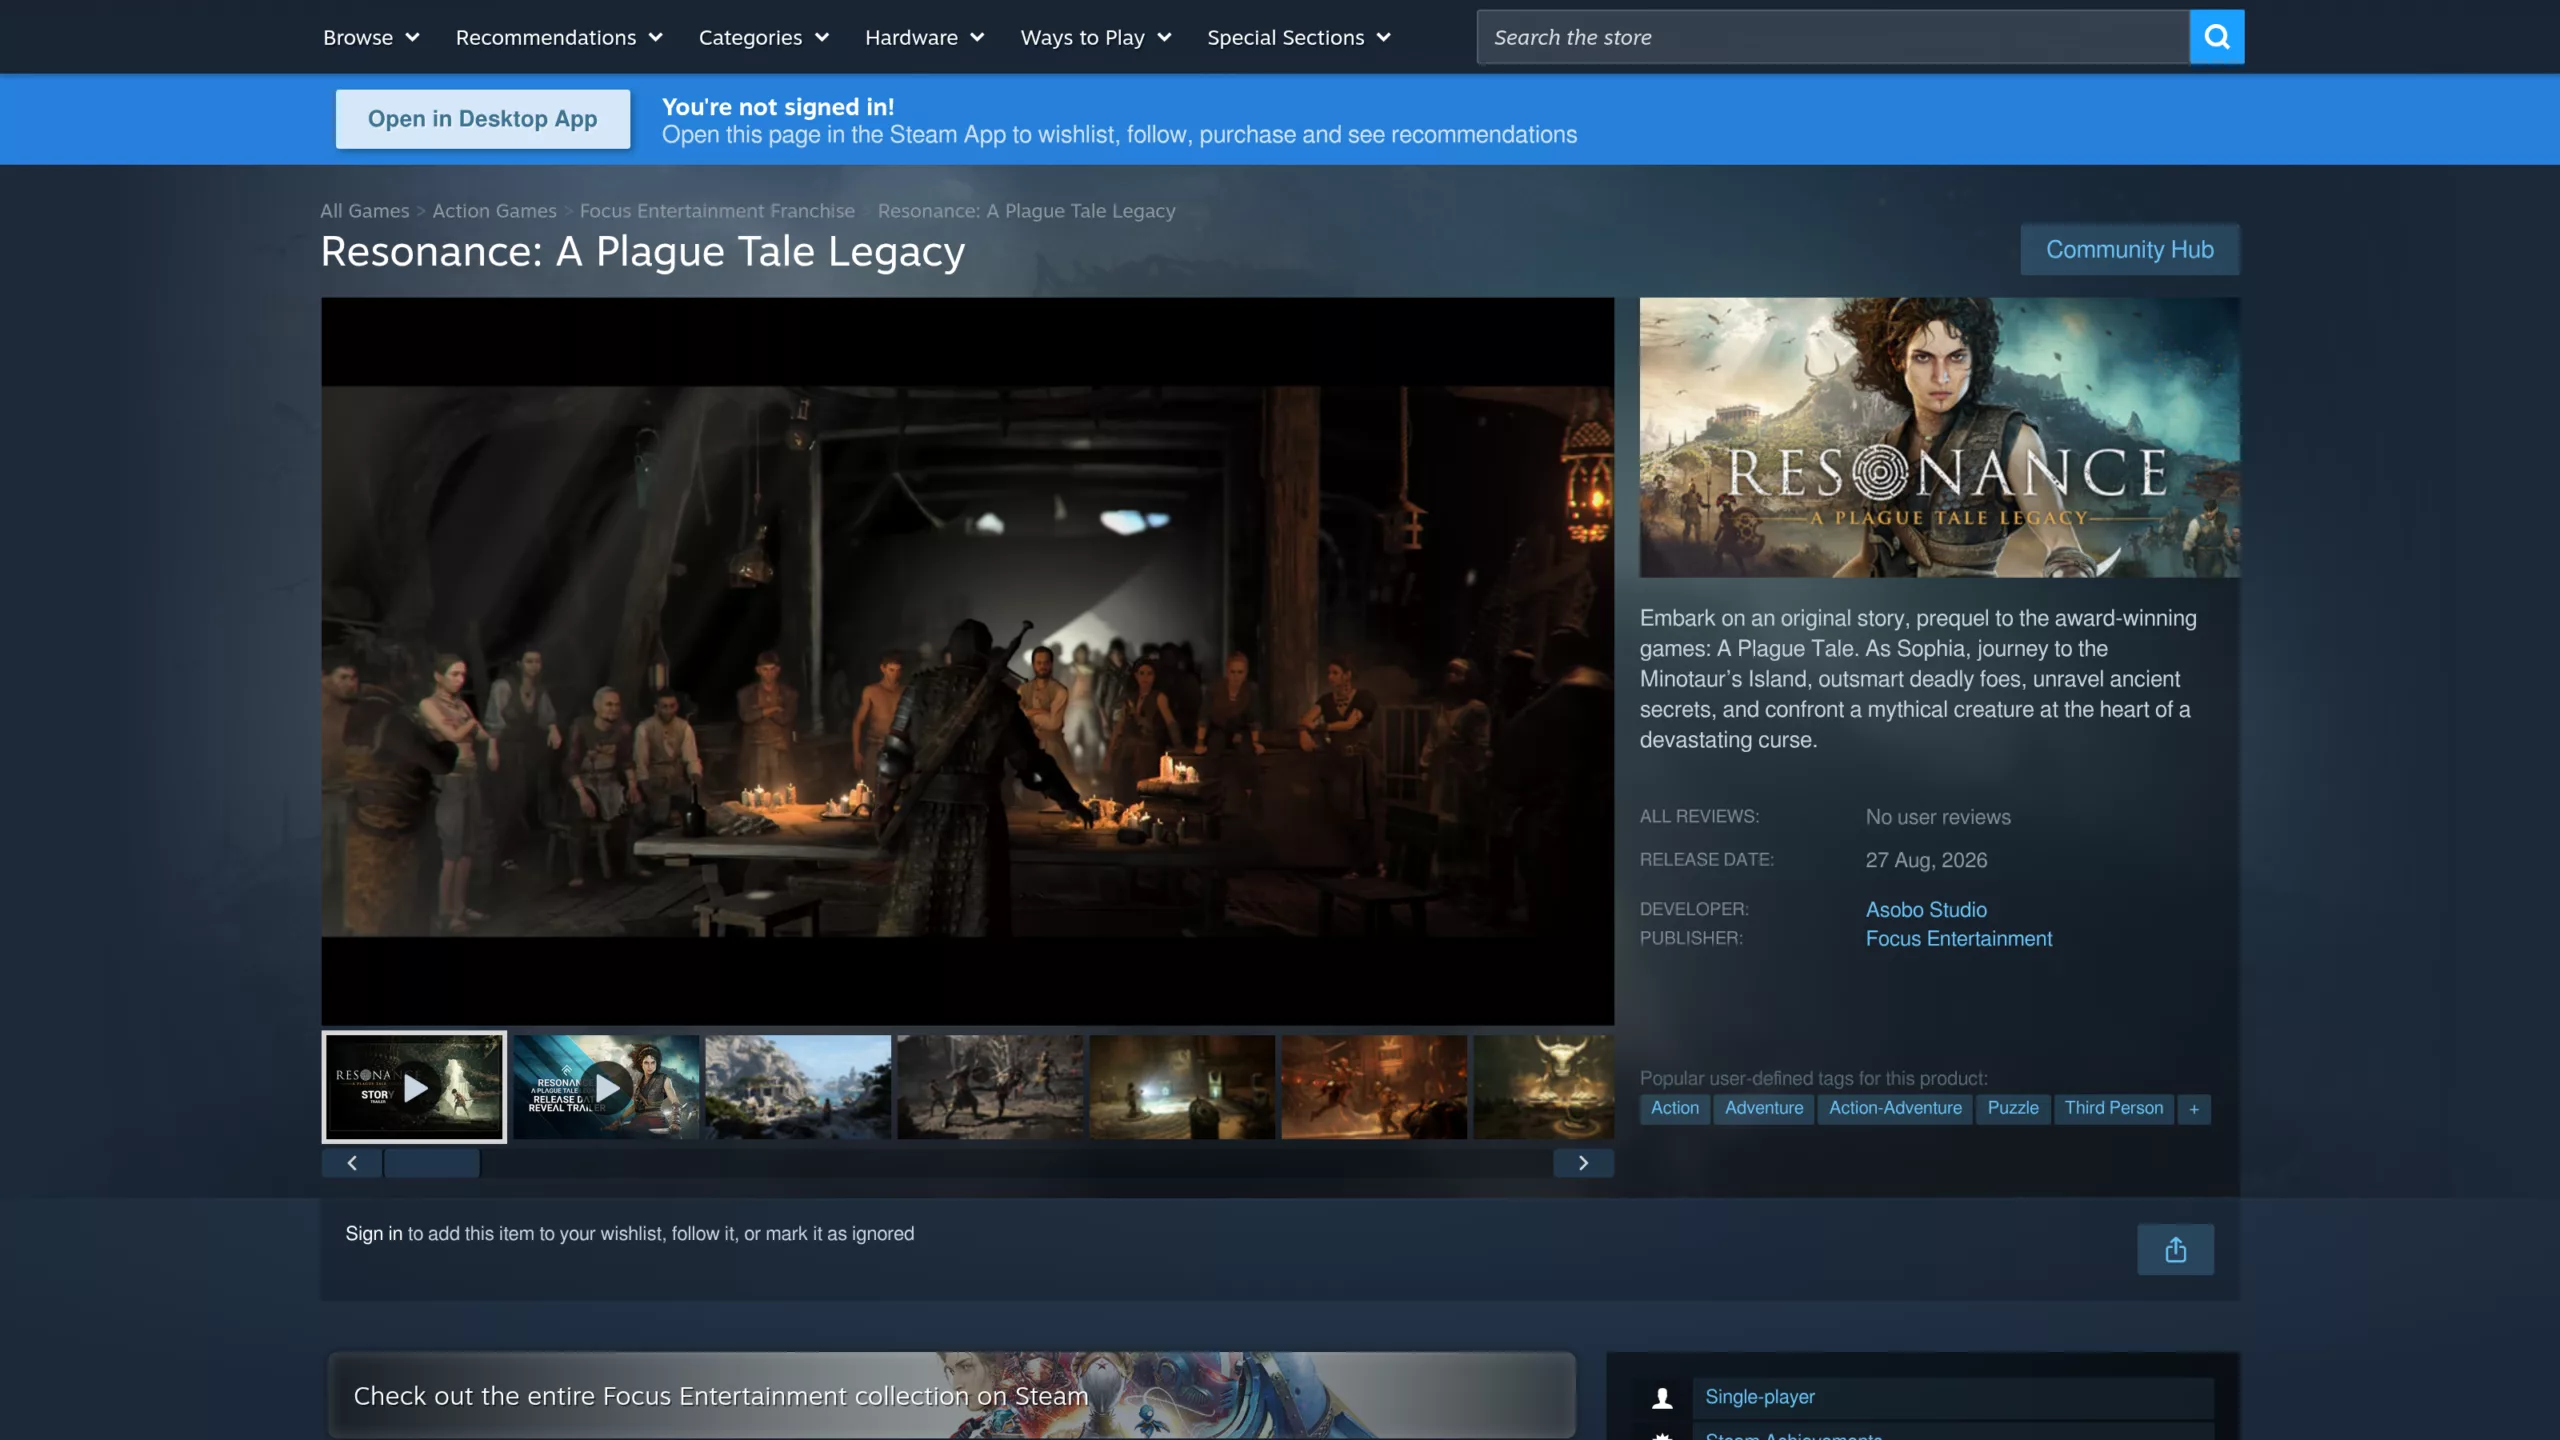
Task: Go to Action Games breadcrumb
Action: 494,211
